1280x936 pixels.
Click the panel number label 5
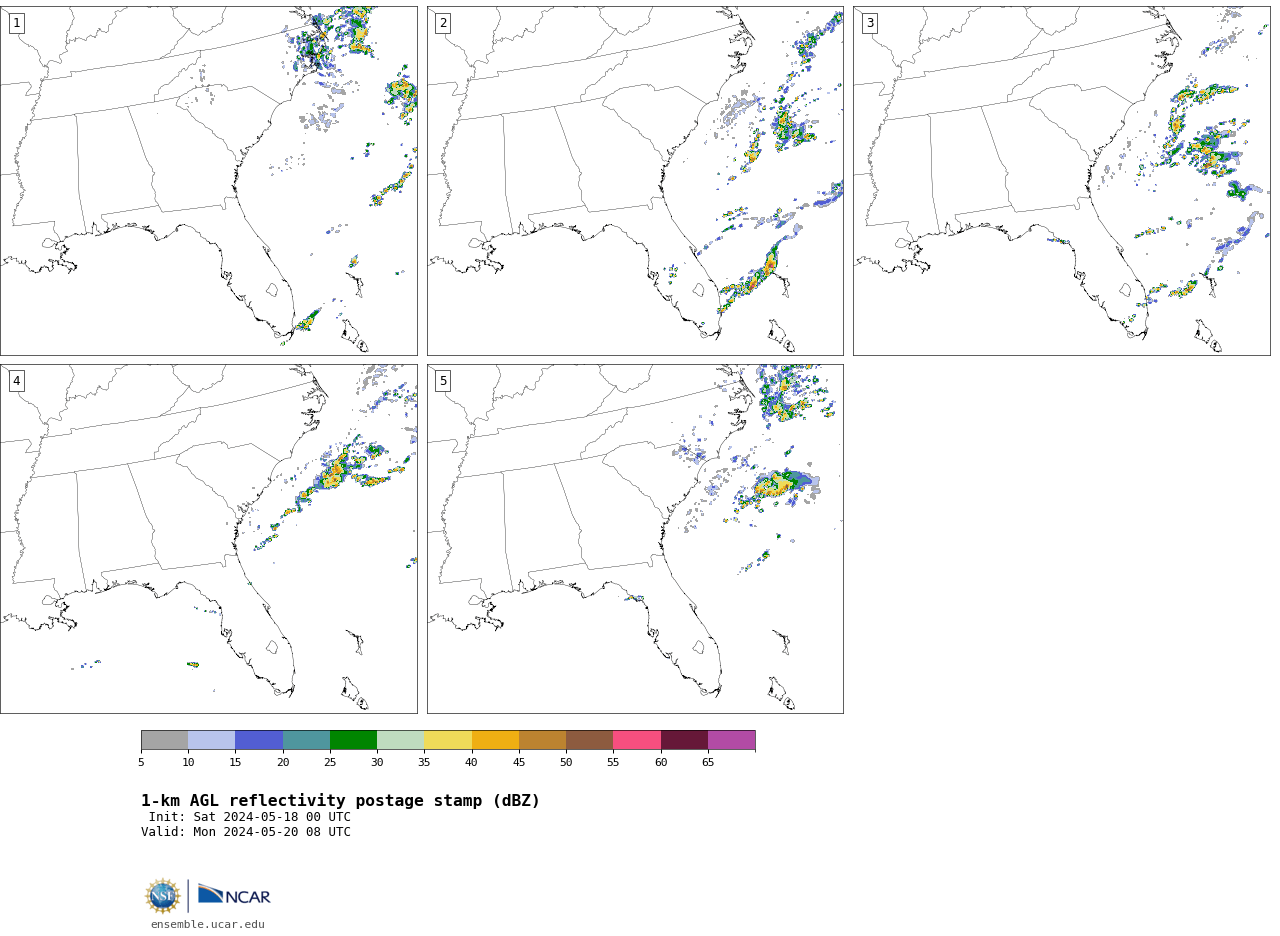tap(443, 381)
